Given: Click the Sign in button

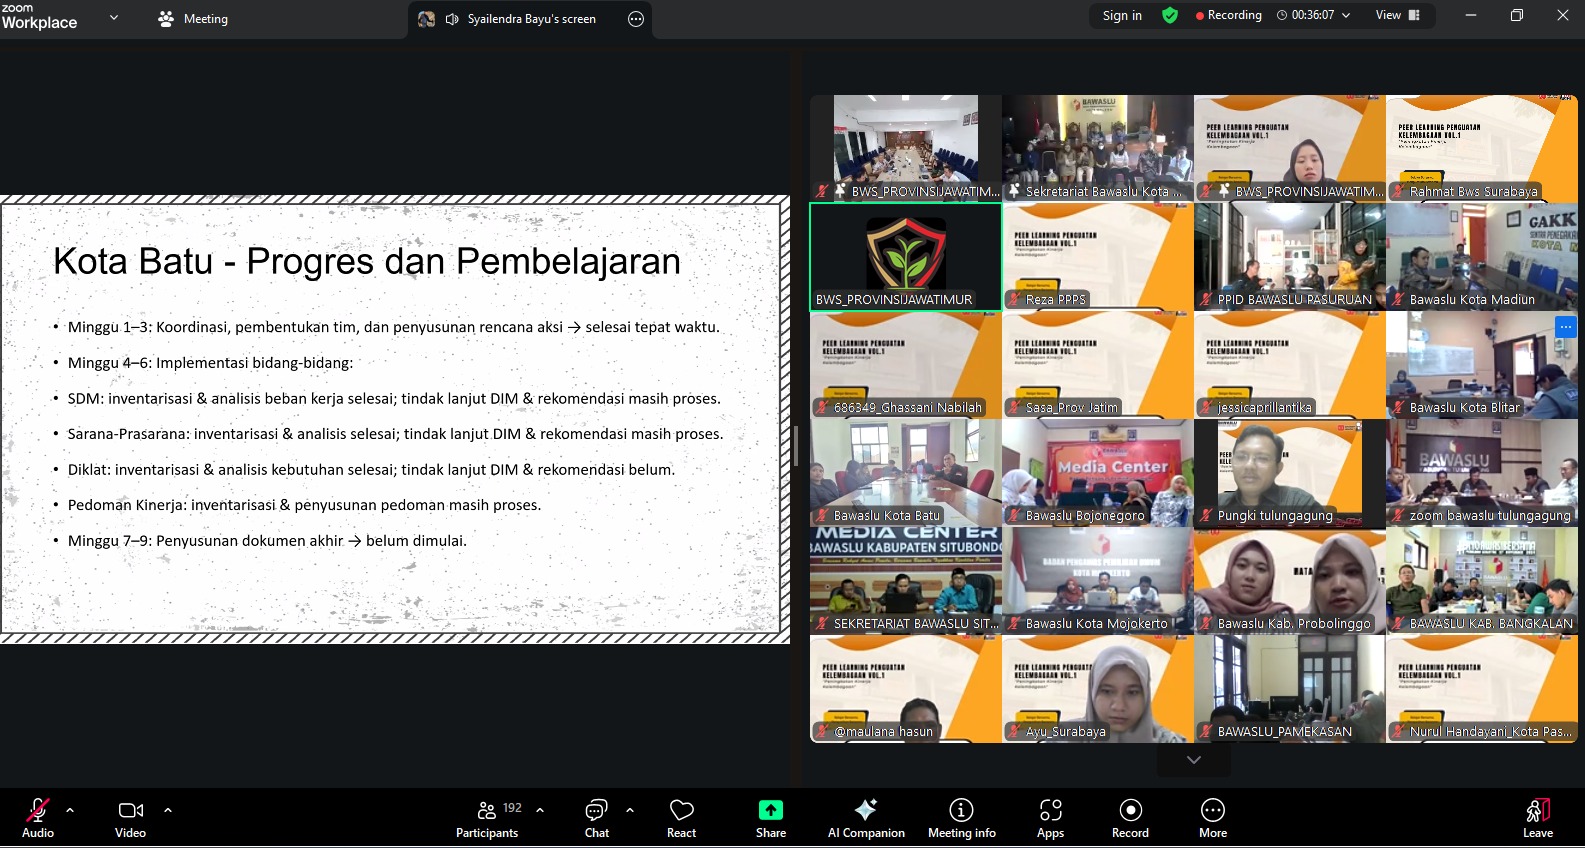Looking at the screenshot, I should [x=1121, y=15].
